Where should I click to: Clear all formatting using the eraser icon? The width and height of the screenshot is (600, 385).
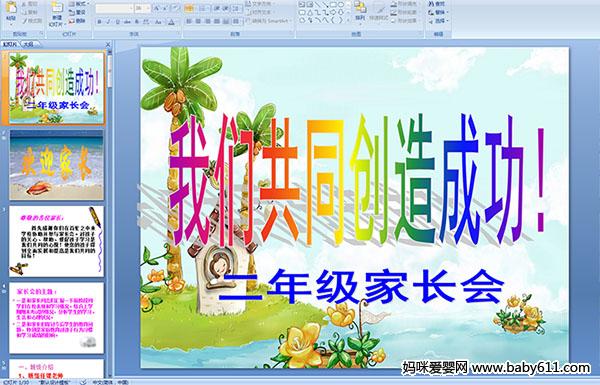[x=176, y=8]
